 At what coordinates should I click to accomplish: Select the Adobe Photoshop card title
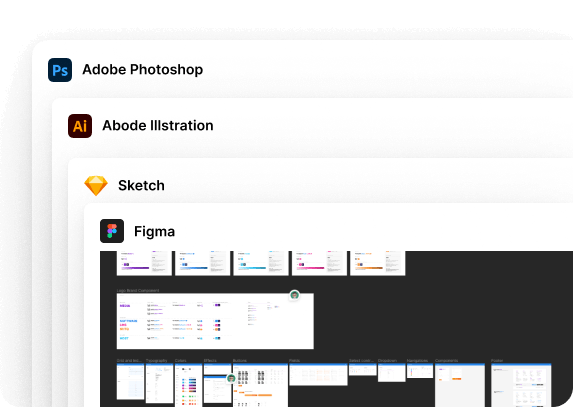click(x=143, y=69)
